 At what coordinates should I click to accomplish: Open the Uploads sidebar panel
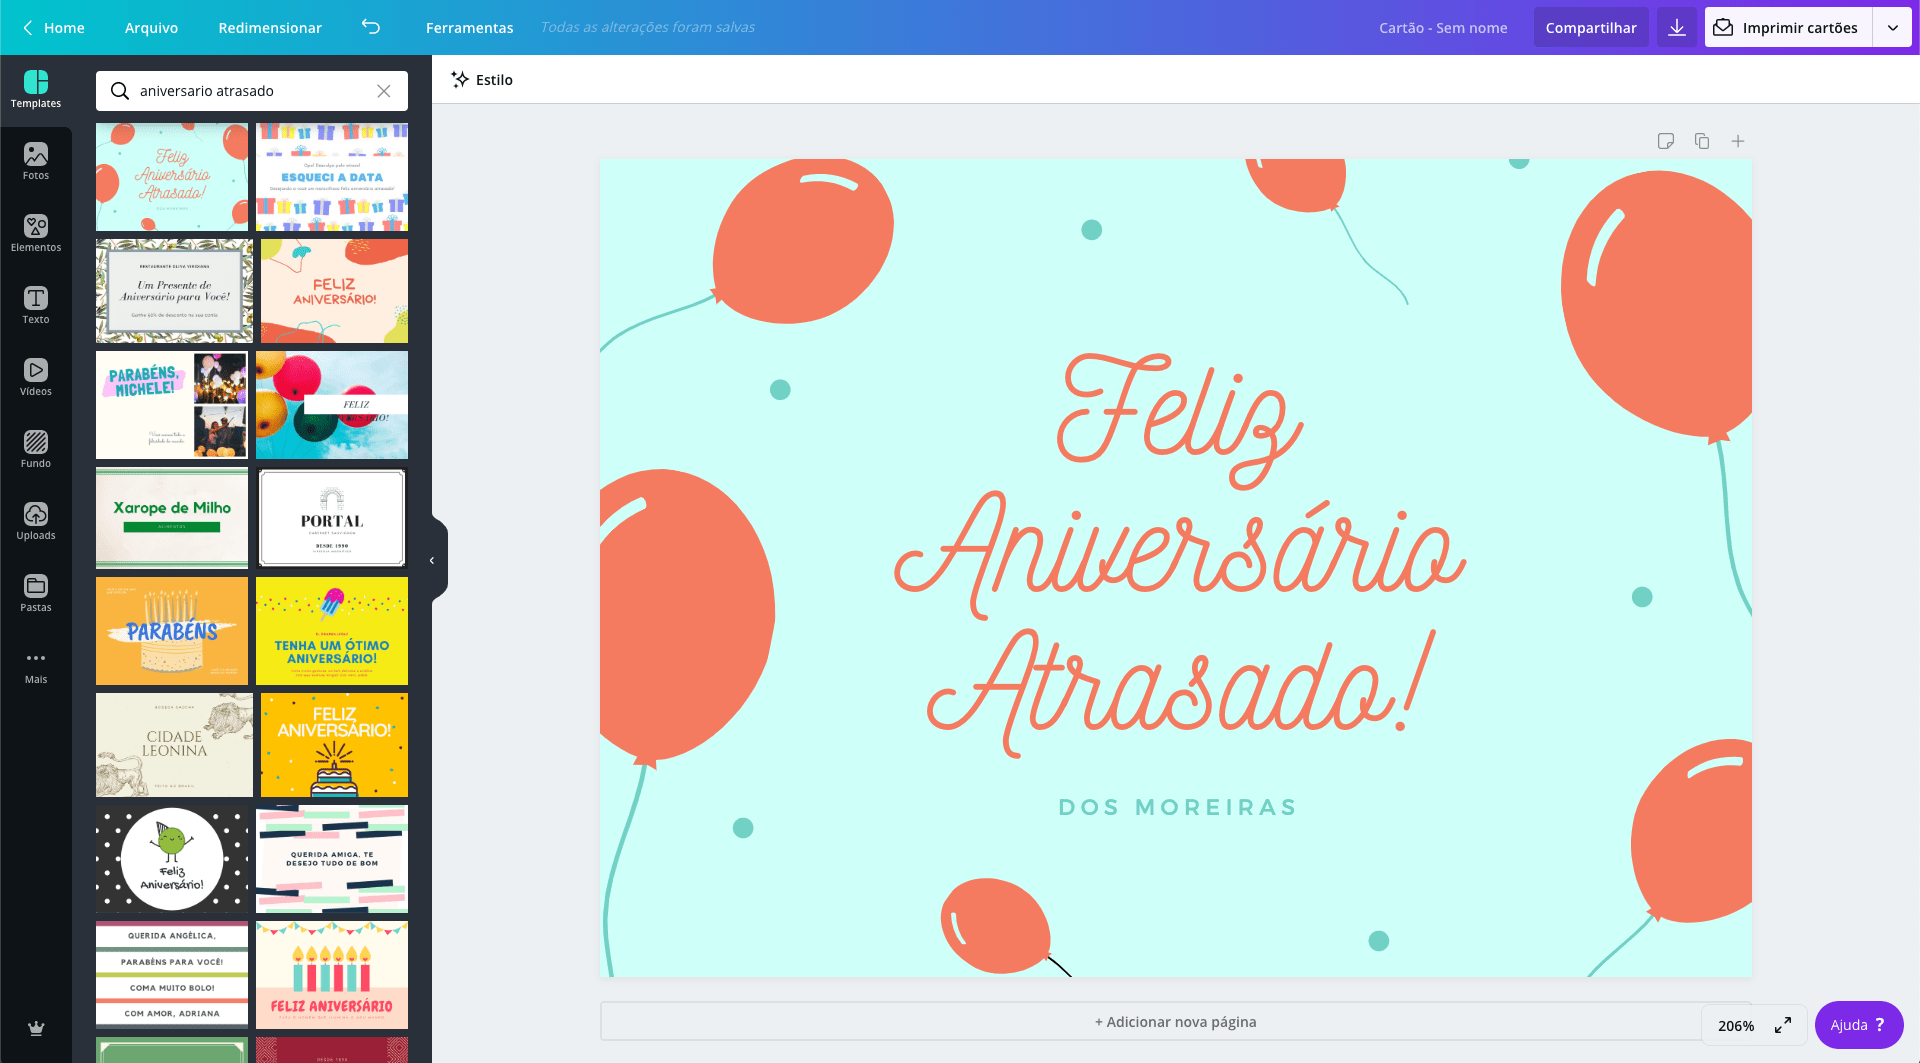[x=36, y=522]
